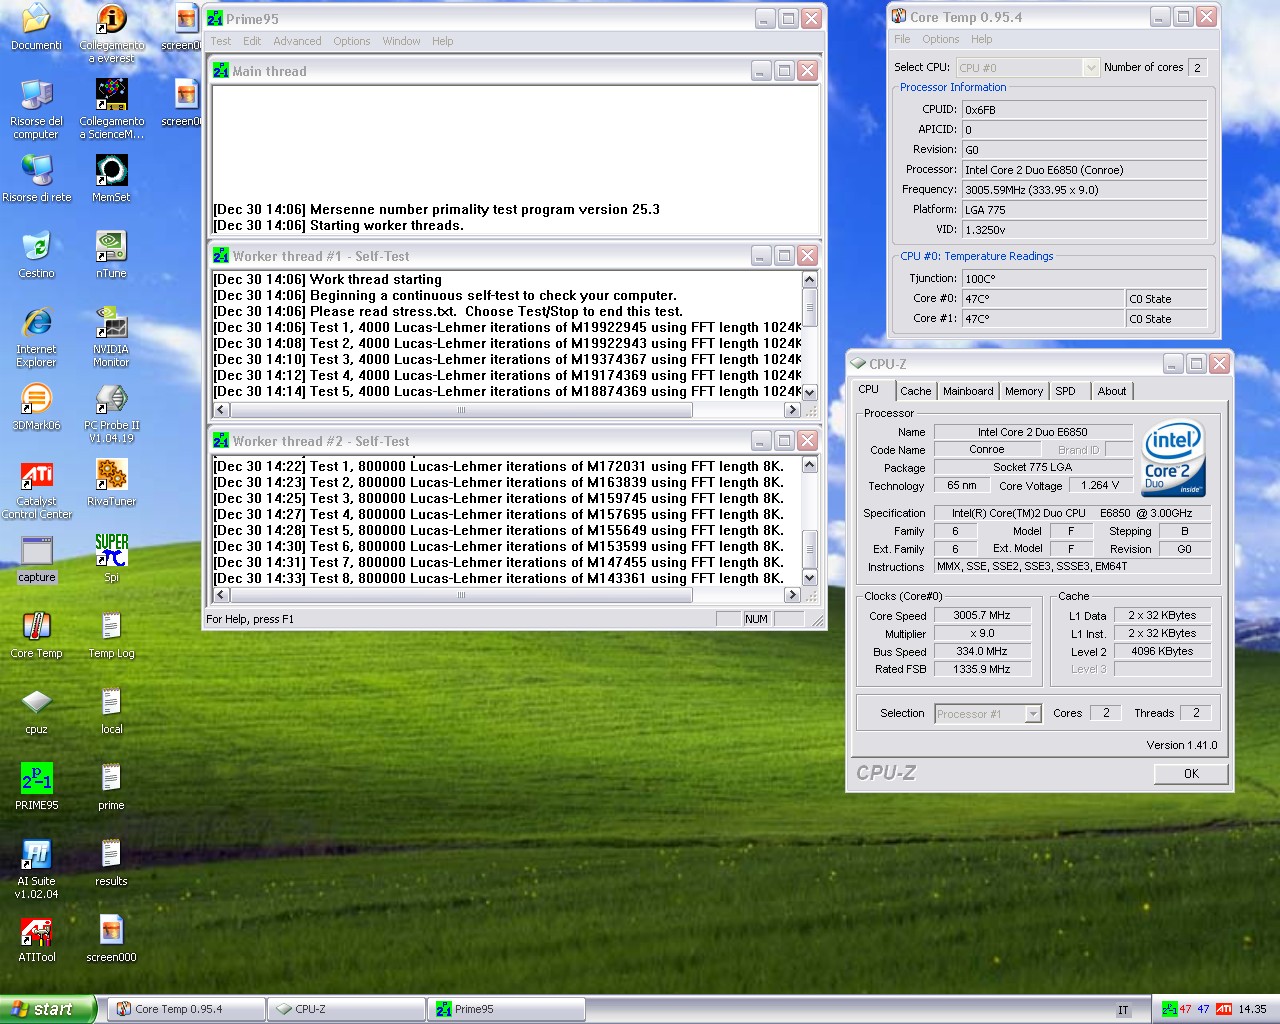Screen dimensions: 1280x1024
Task: Switch to the Memory tab in CPU-Z
Action: tap(1023, 391)
